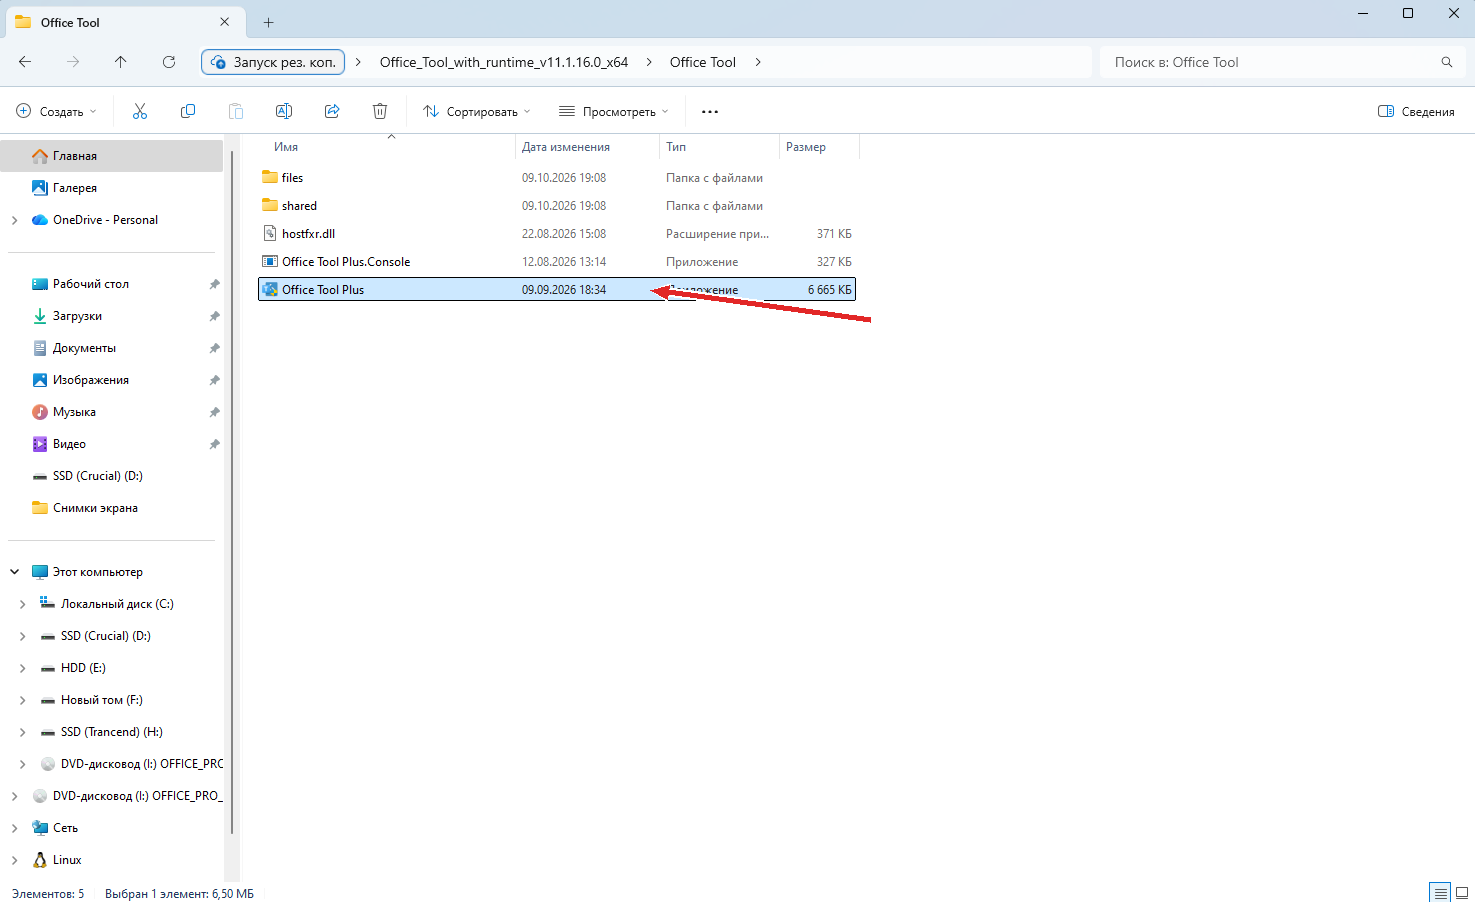The width and height of the screenshot is (1475, 902).
Task: Open a new tab with plus icon
Action: [268, 22]
